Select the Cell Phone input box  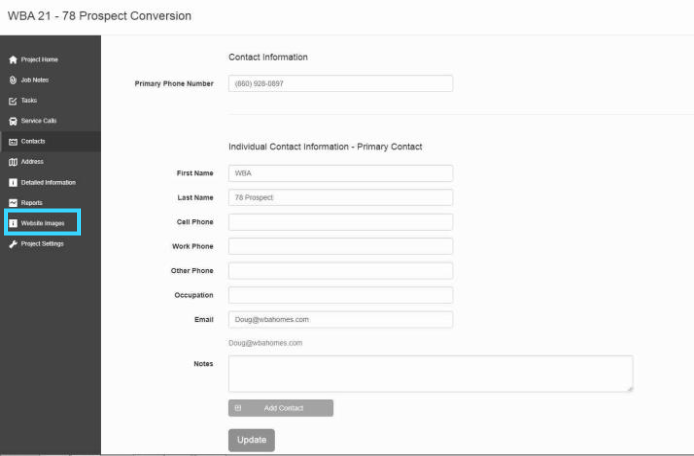coord(340,222)
